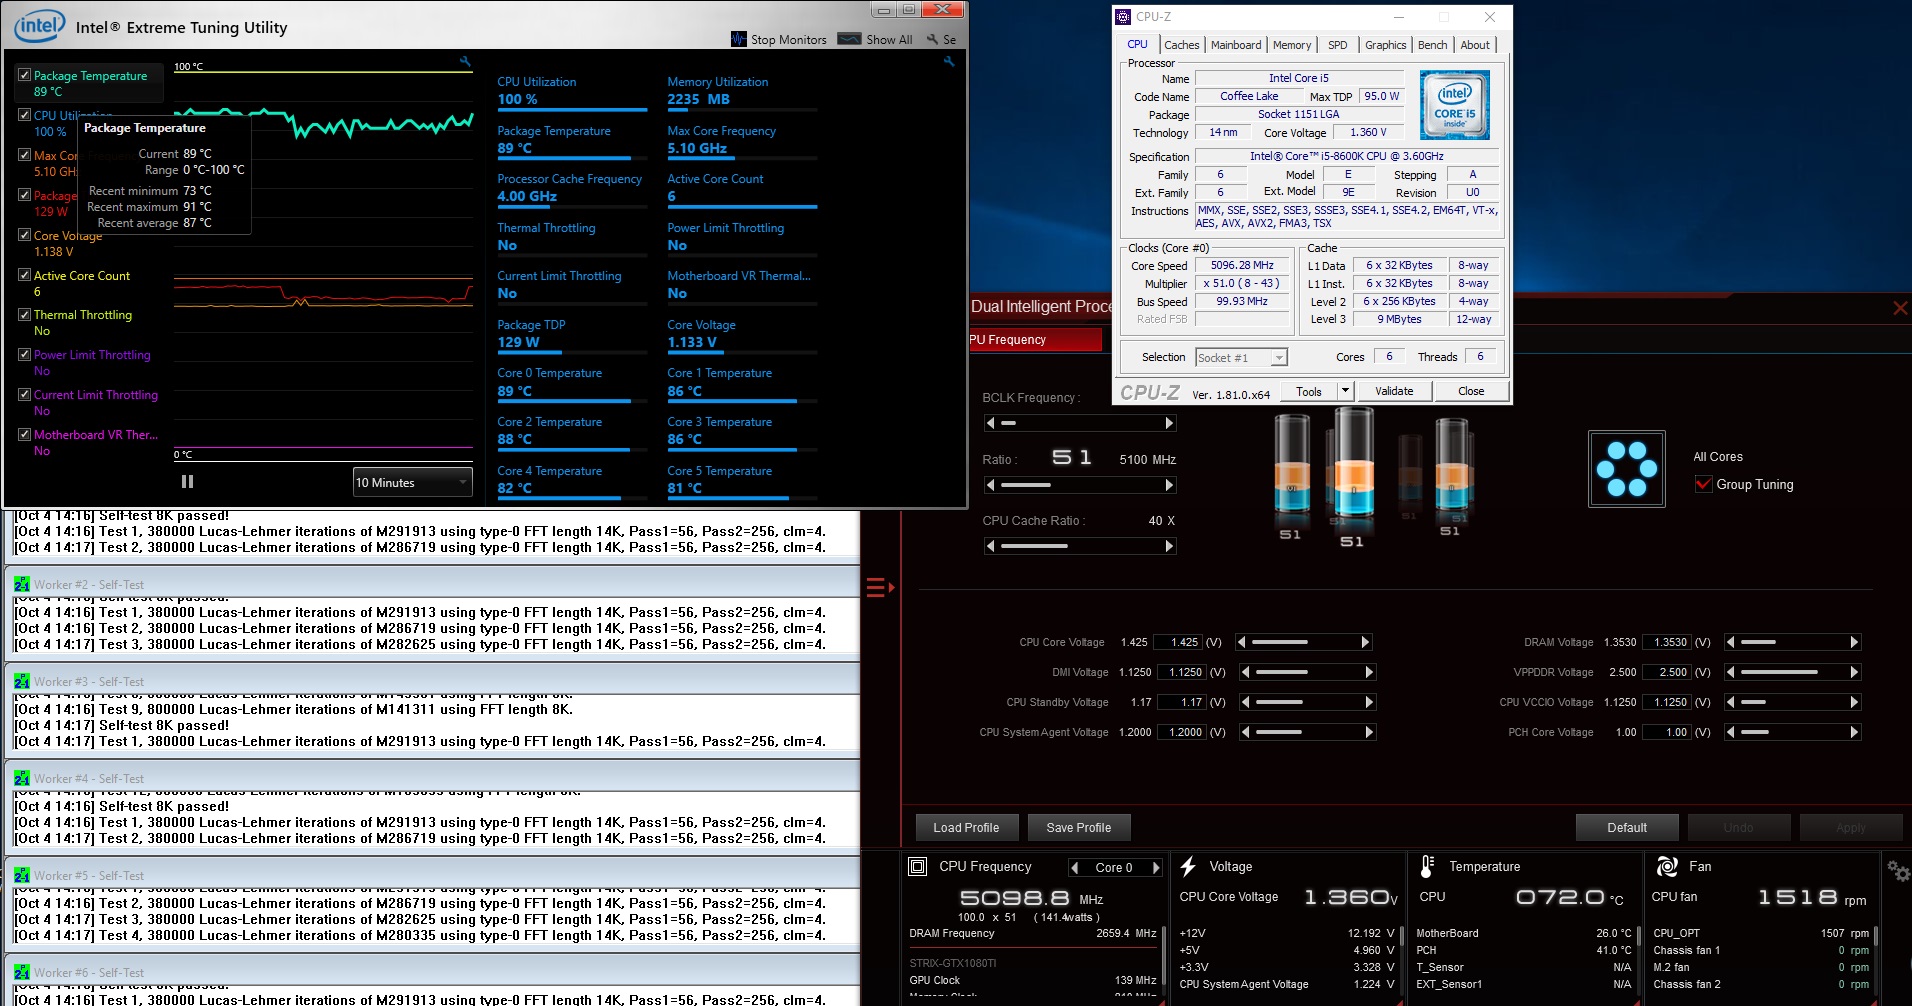Click the CPU-Z Validate button
Viewport: 1912px width, 1006px height.
point(1394,391)
